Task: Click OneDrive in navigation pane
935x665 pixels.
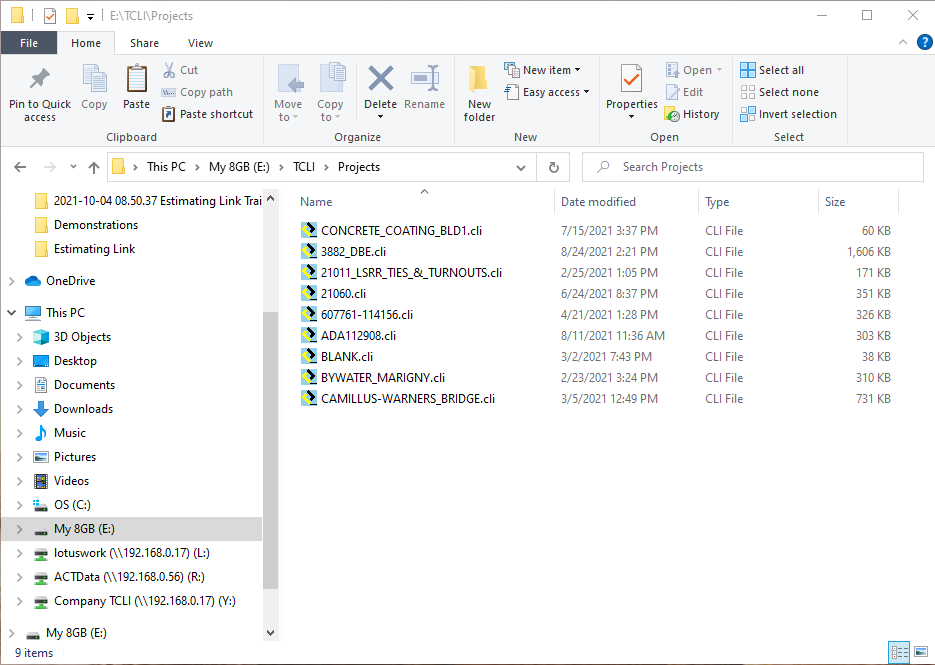Action: coord(70,281)
